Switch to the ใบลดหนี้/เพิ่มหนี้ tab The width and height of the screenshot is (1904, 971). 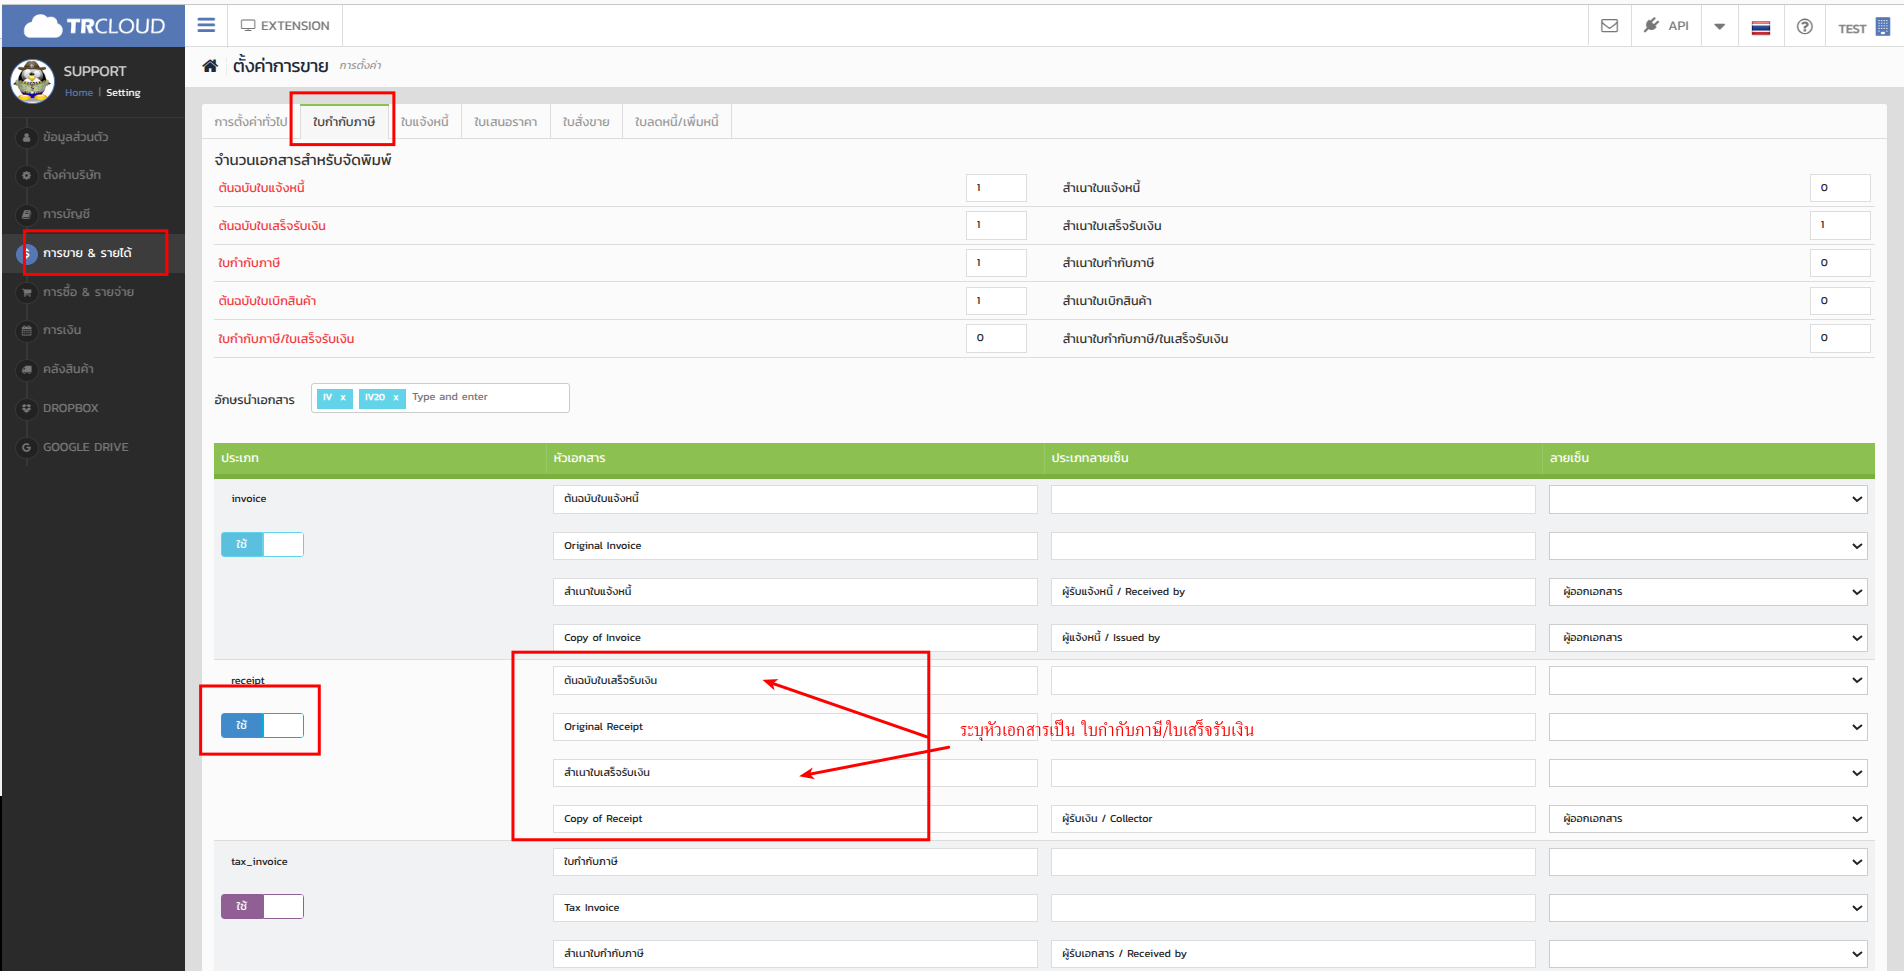click(x=676, y=122)
